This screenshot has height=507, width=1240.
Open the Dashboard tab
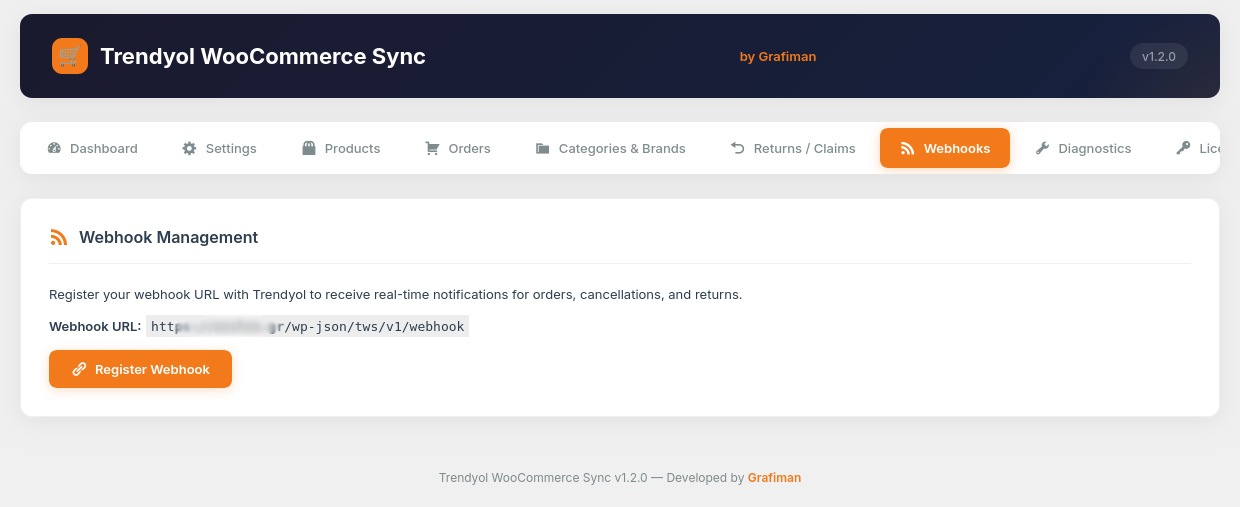click(93, 148)
